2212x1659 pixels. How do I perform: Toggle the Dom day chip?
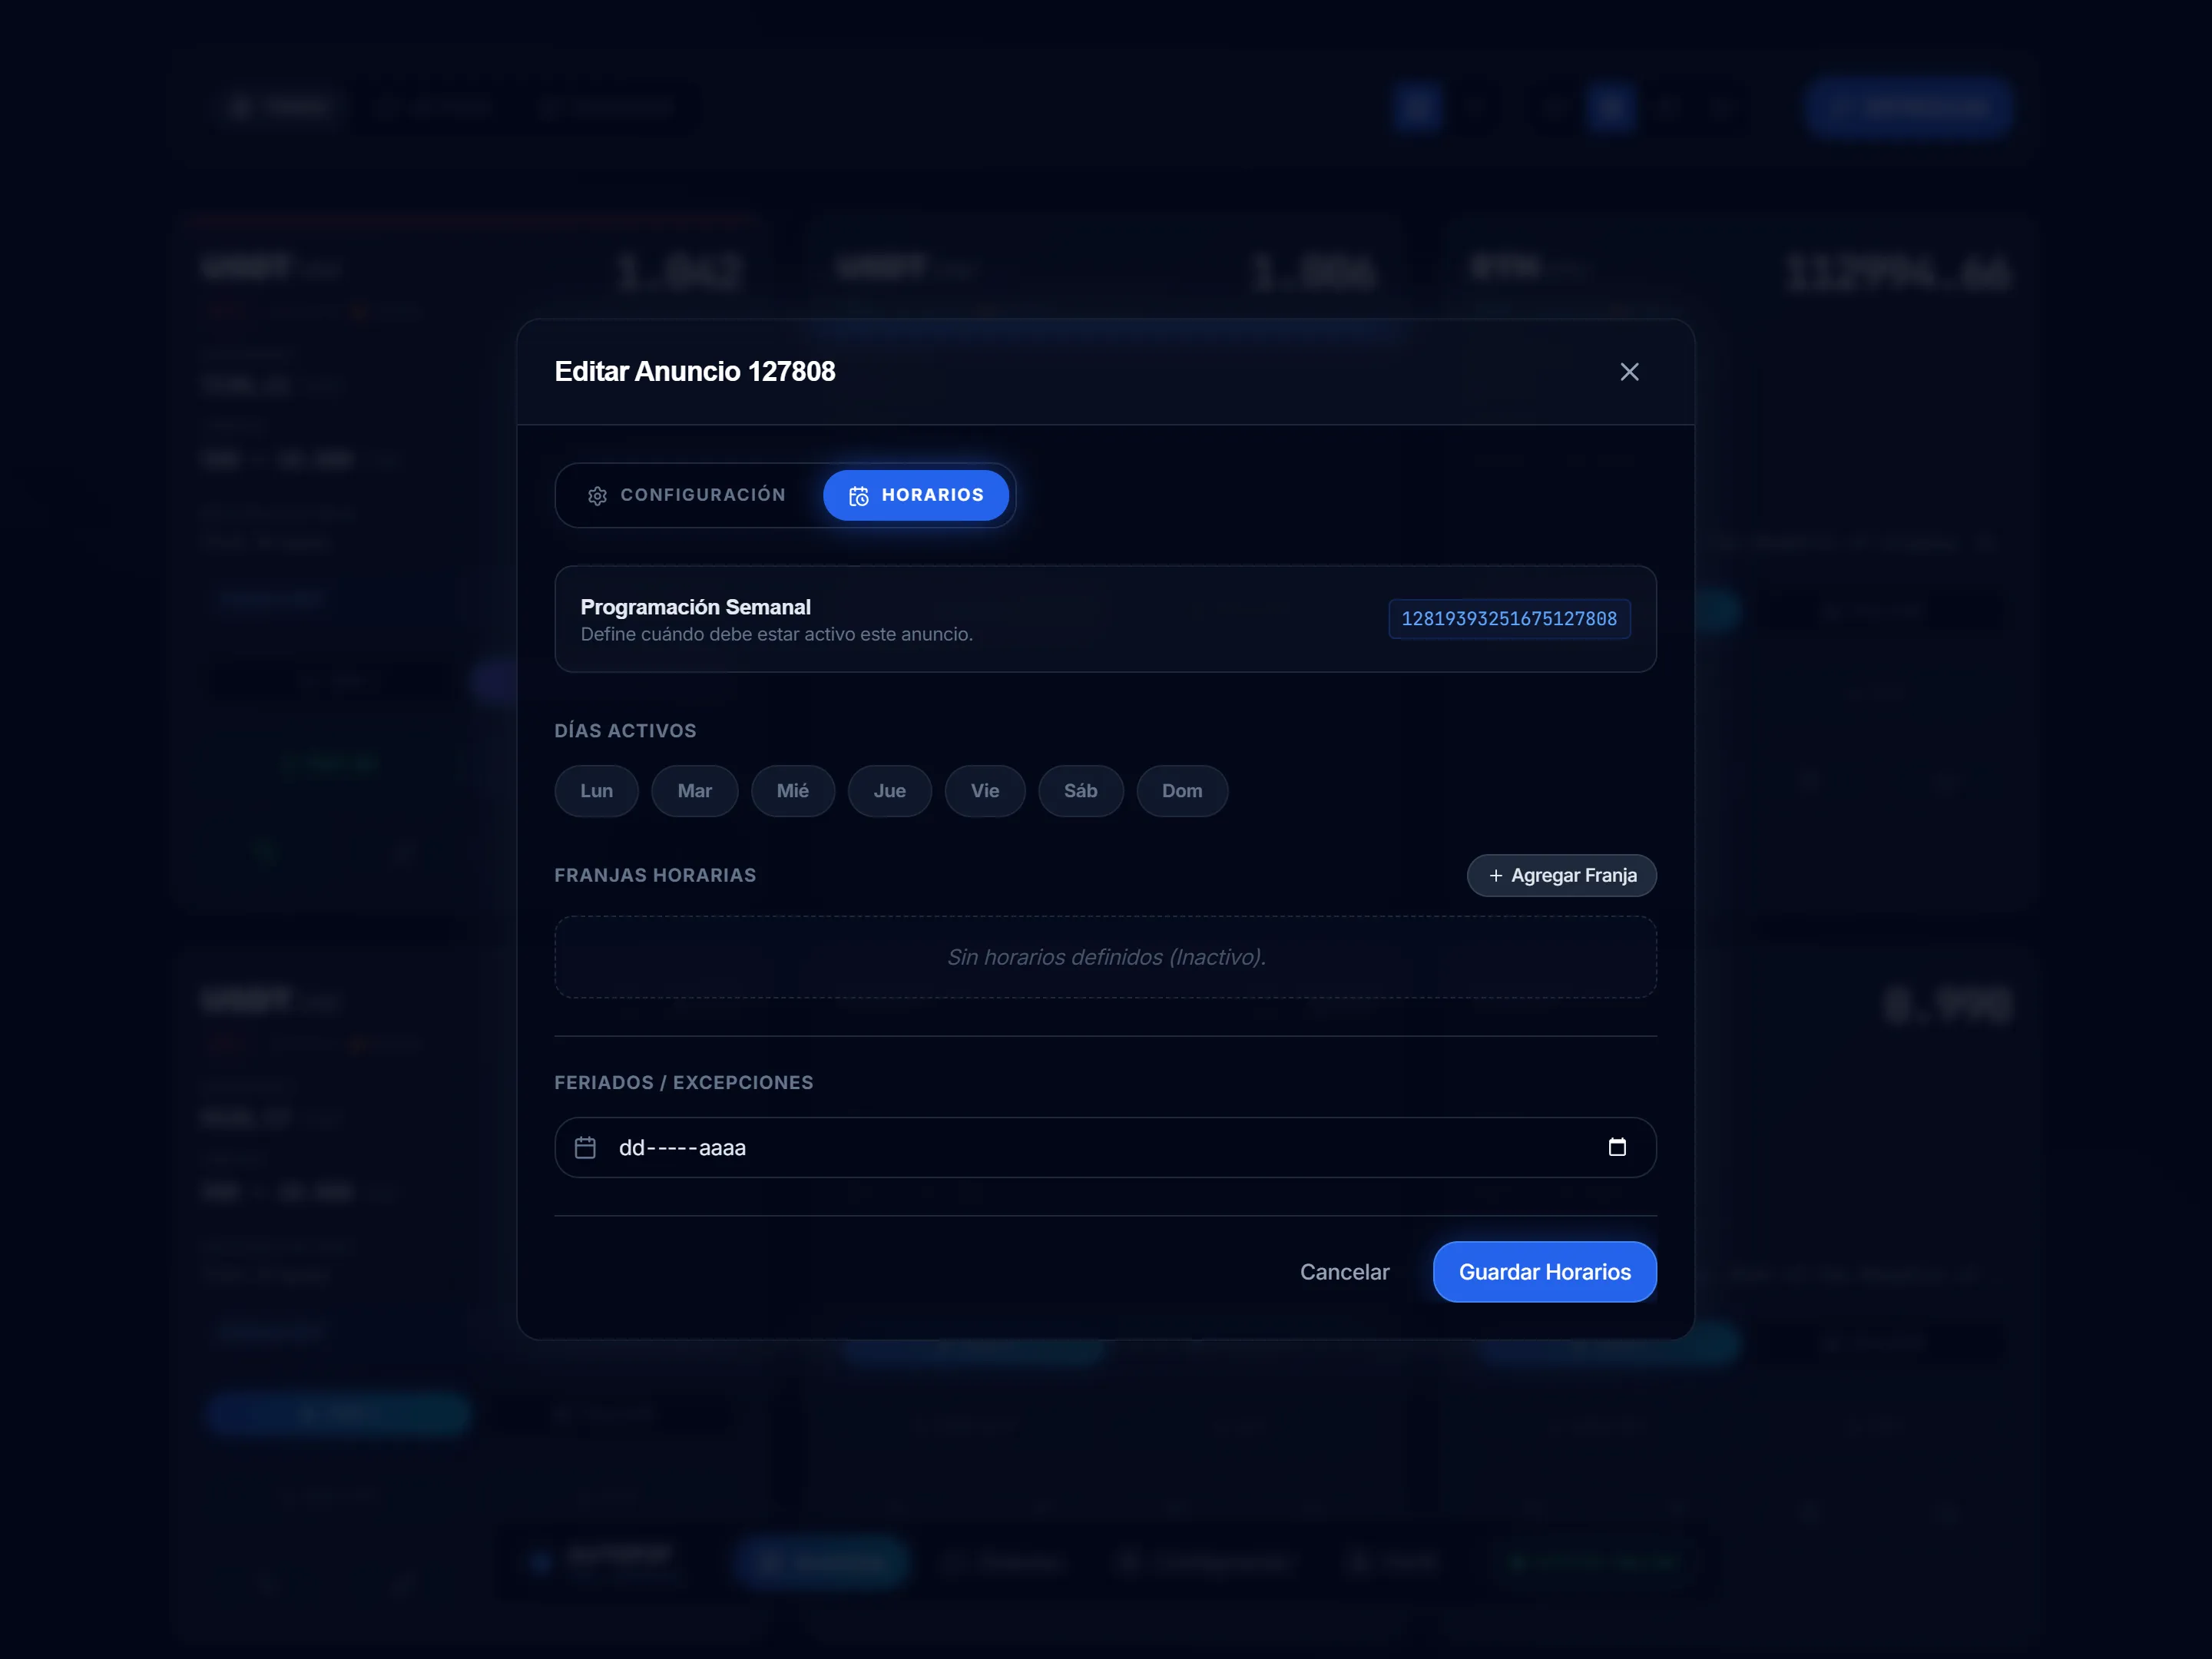pos(1181,791)
